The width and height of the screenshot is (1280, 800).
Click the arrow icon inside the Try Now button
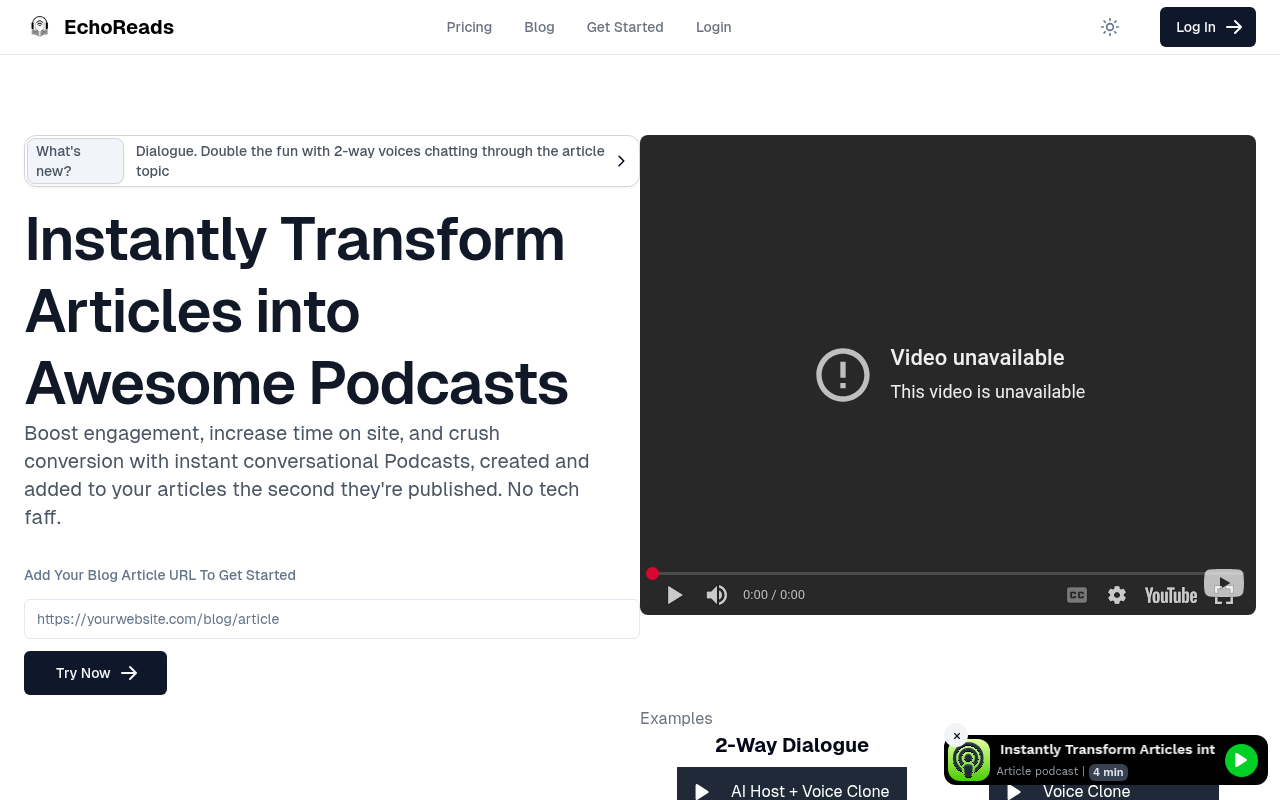129,673
